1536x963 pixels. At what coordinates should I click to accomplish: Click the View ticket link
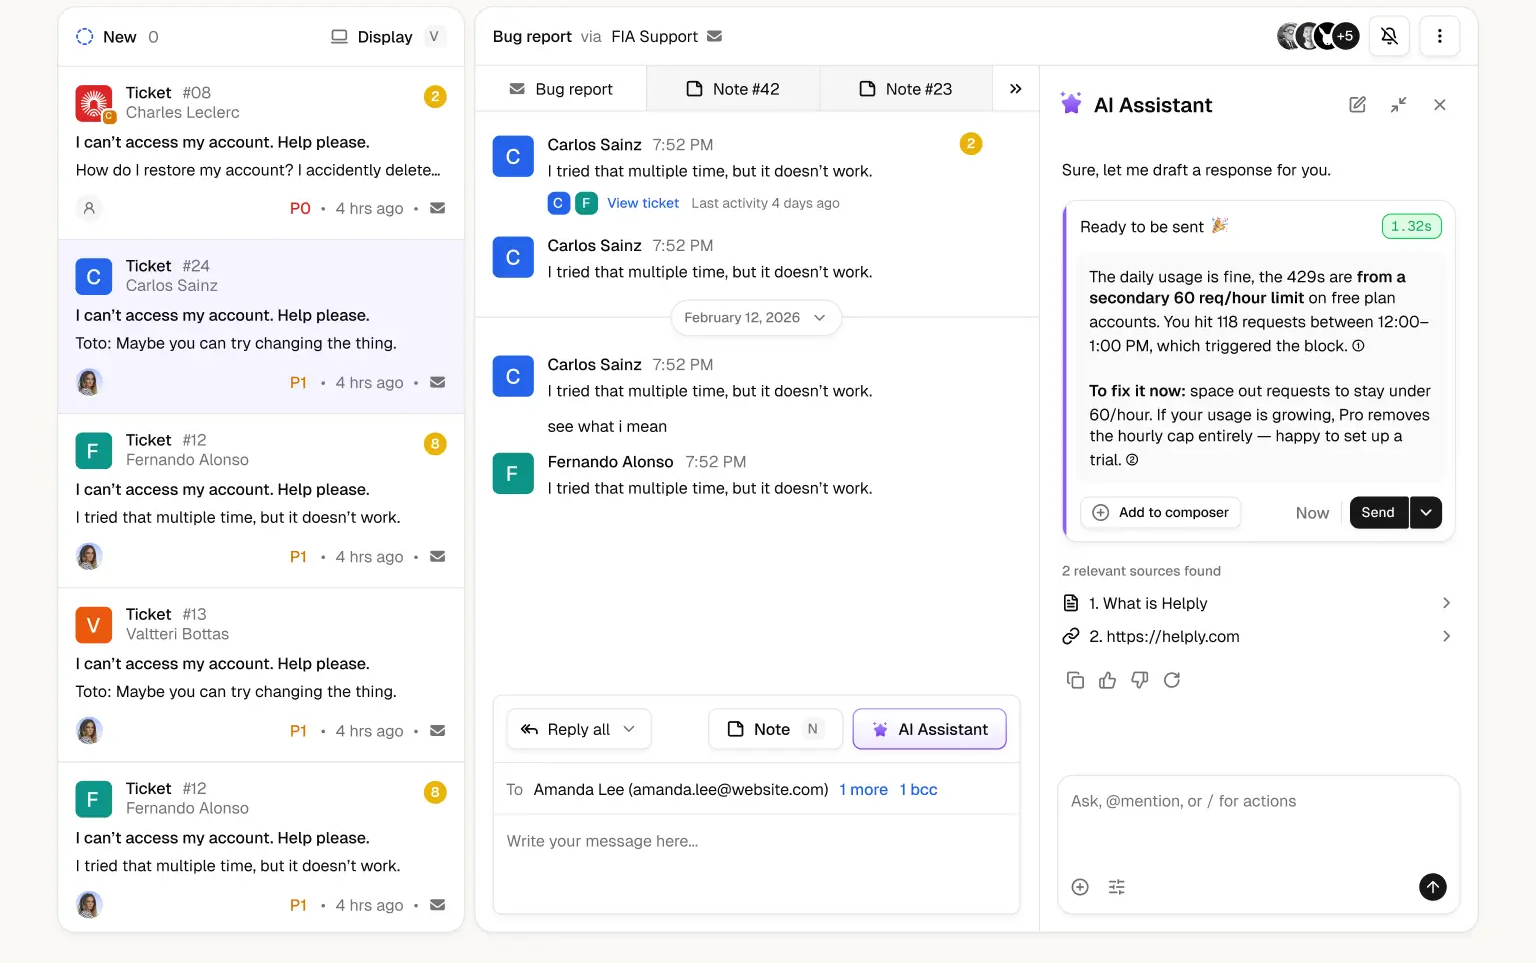(643, 203)
